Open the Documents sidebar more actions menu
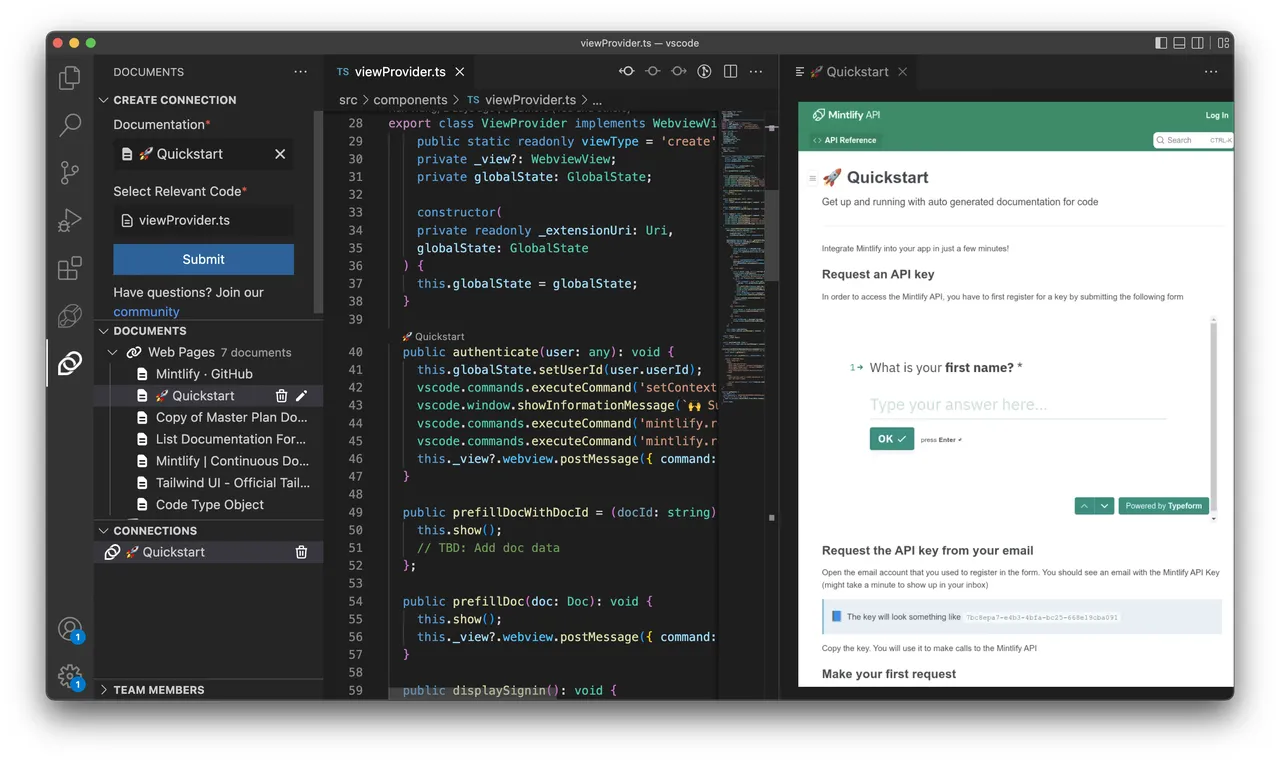Viewport: 1280px width, 761px height. point(301,72)
